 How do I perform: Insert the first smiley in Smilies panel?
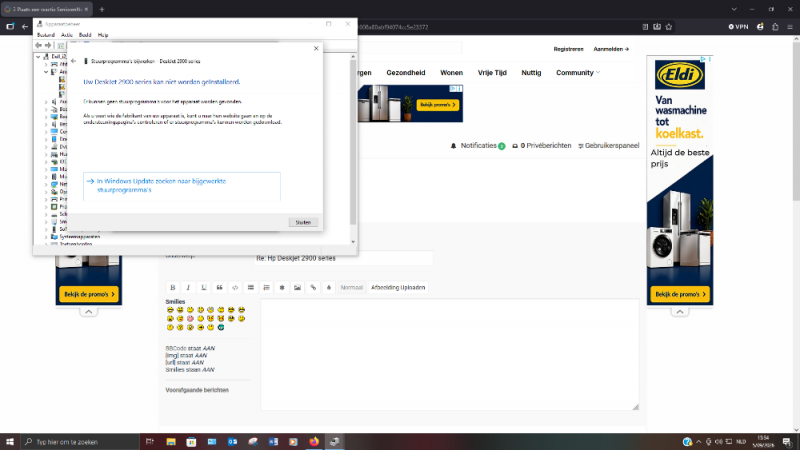coord(170,310)
